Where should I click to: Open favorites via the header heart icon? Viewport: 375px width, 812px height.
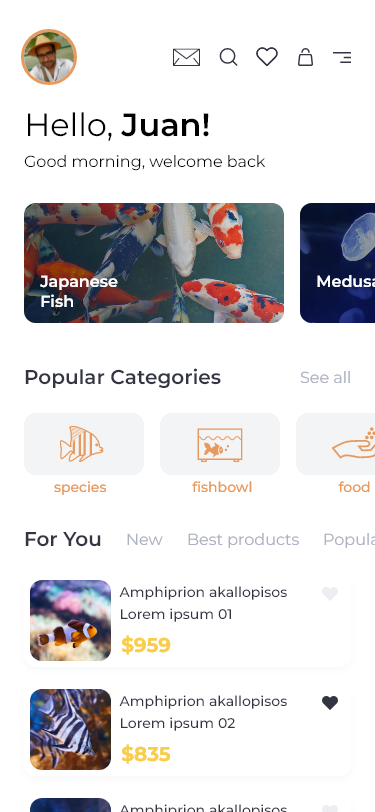click(x=267, y=56)
